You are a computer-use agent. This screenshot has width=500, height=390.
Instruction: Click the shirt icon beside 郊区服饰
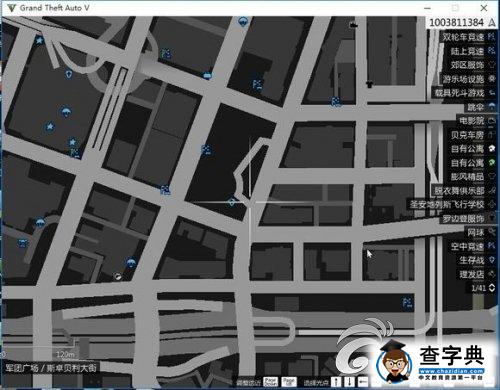(492, 65)
